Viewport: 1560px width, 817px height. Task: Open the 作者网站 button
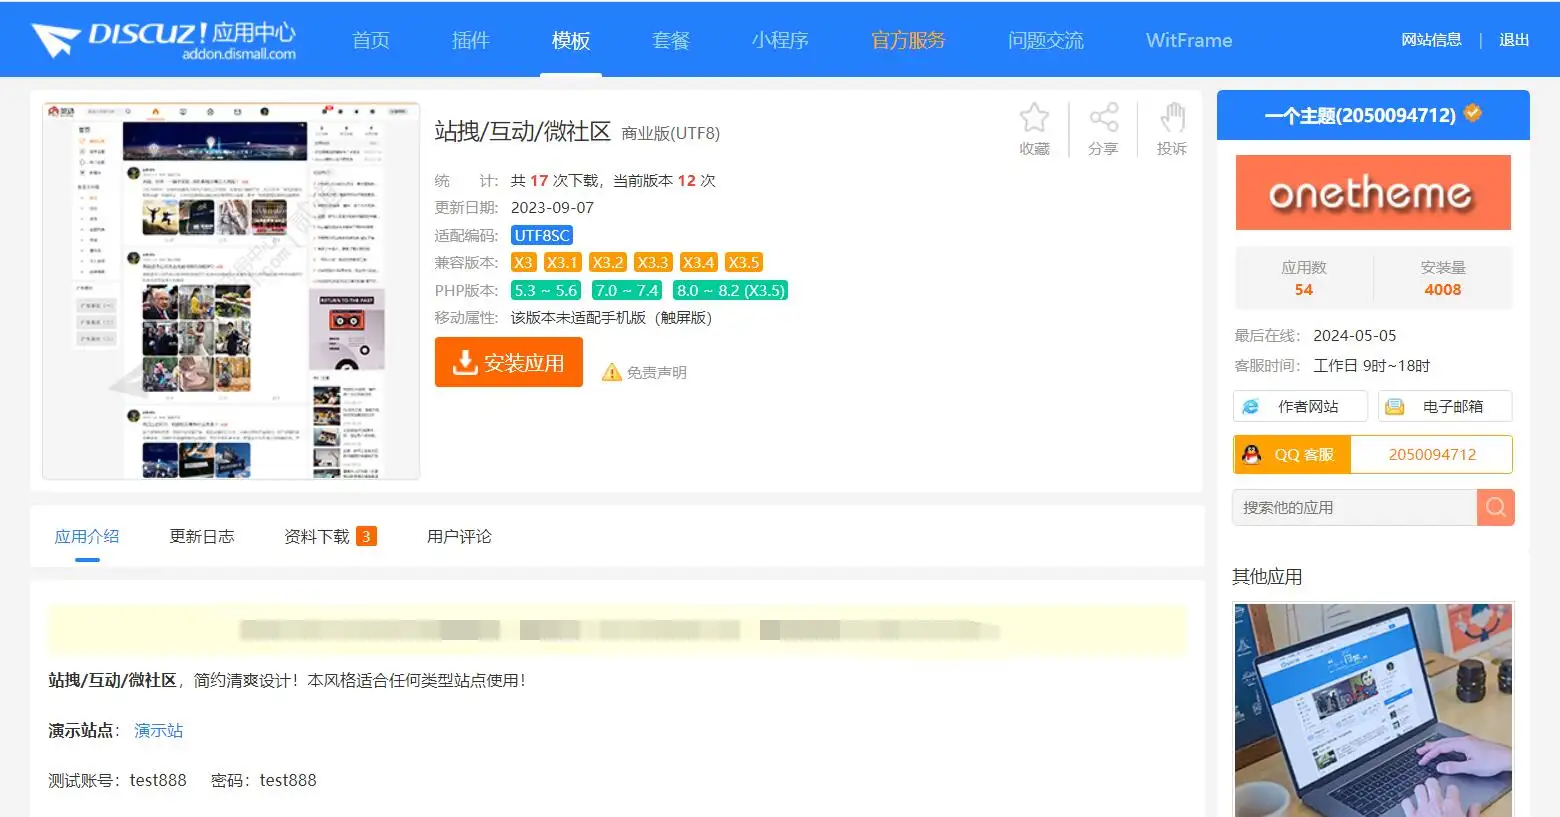tap(1300, 406)
